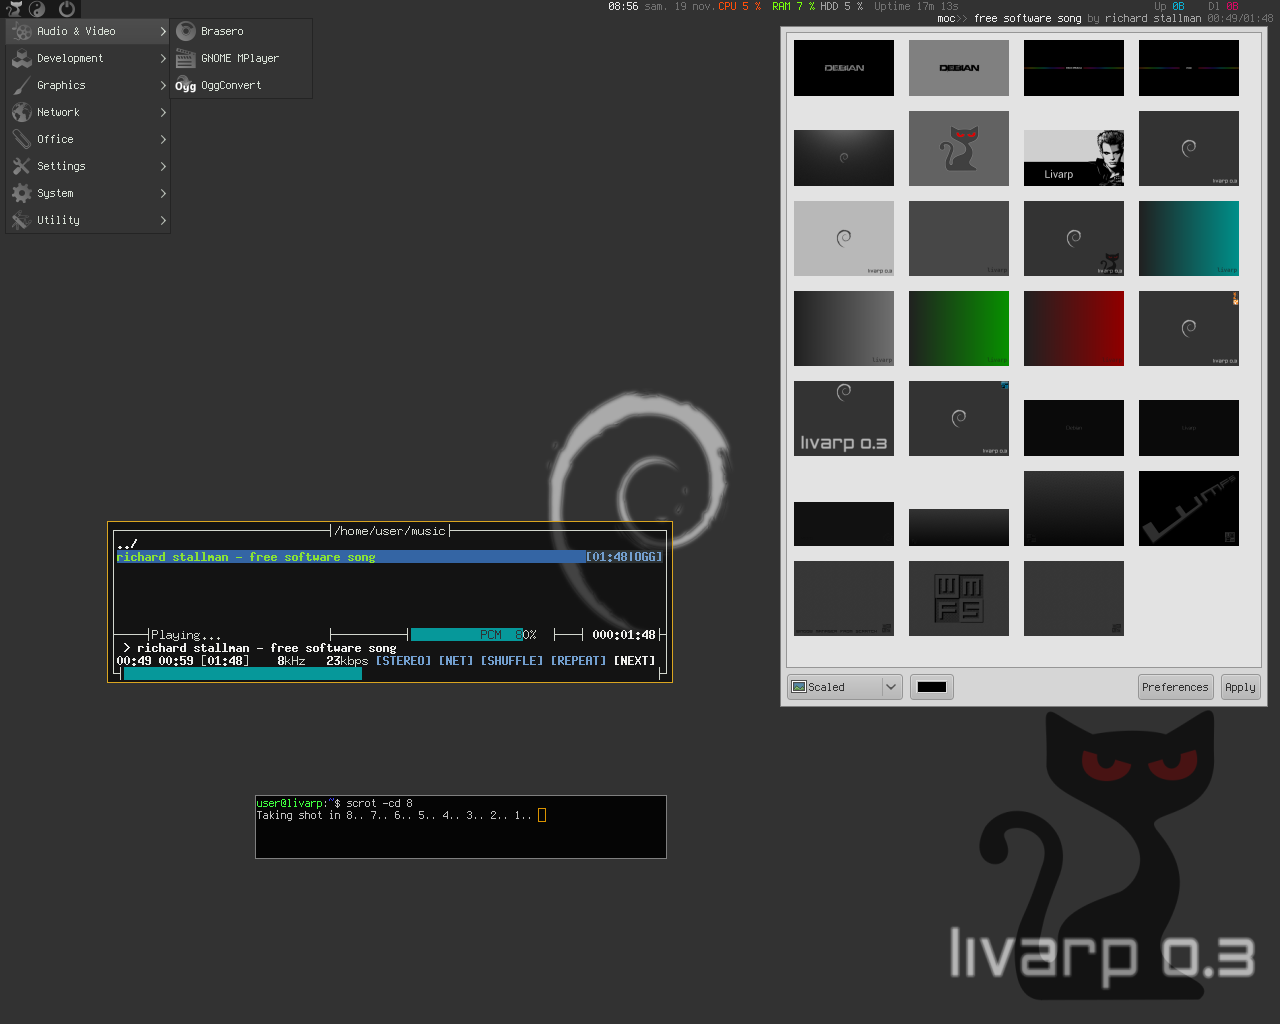Click the Network globe icon
Viewport: 1280px width, 1024px height.
click(21, 112)
